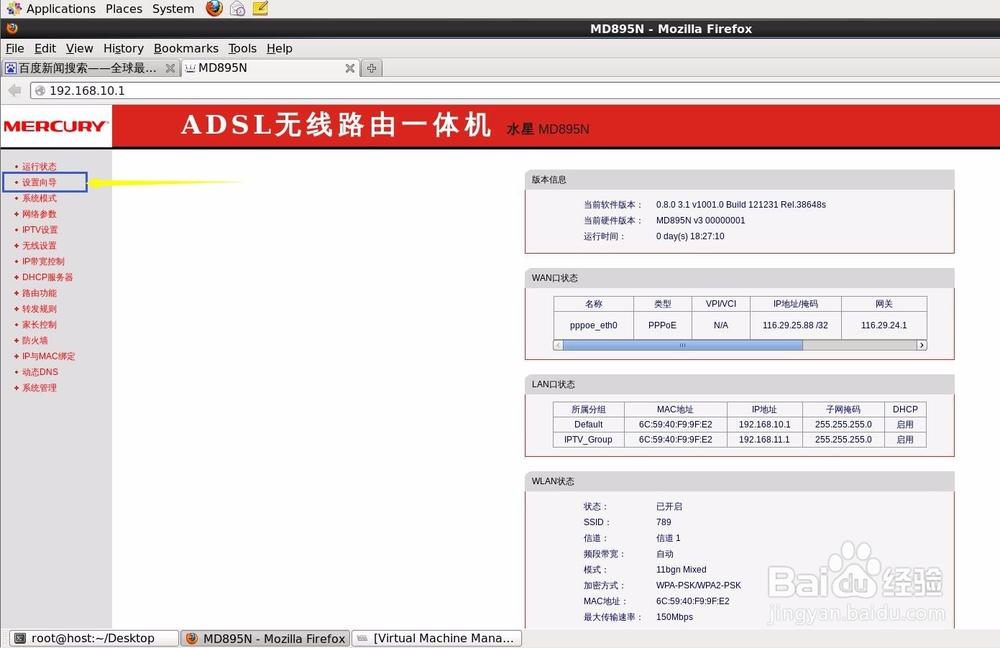The width and height of the screenshot is (1000, 648).
Task: Expand 路由功能 in the sidebar
Action: 39,293
